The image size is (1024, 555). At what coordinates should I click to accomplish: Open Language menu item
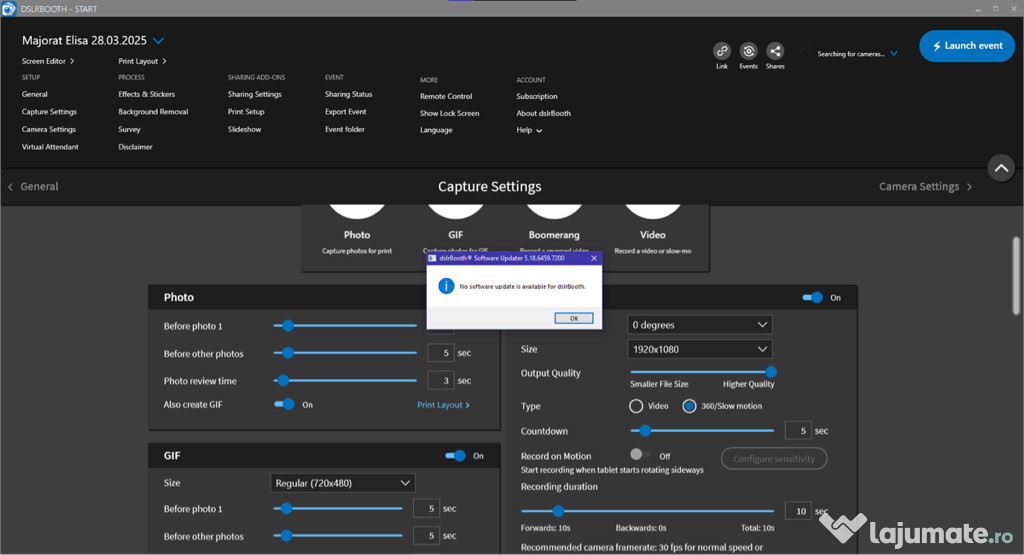(436, 130)
